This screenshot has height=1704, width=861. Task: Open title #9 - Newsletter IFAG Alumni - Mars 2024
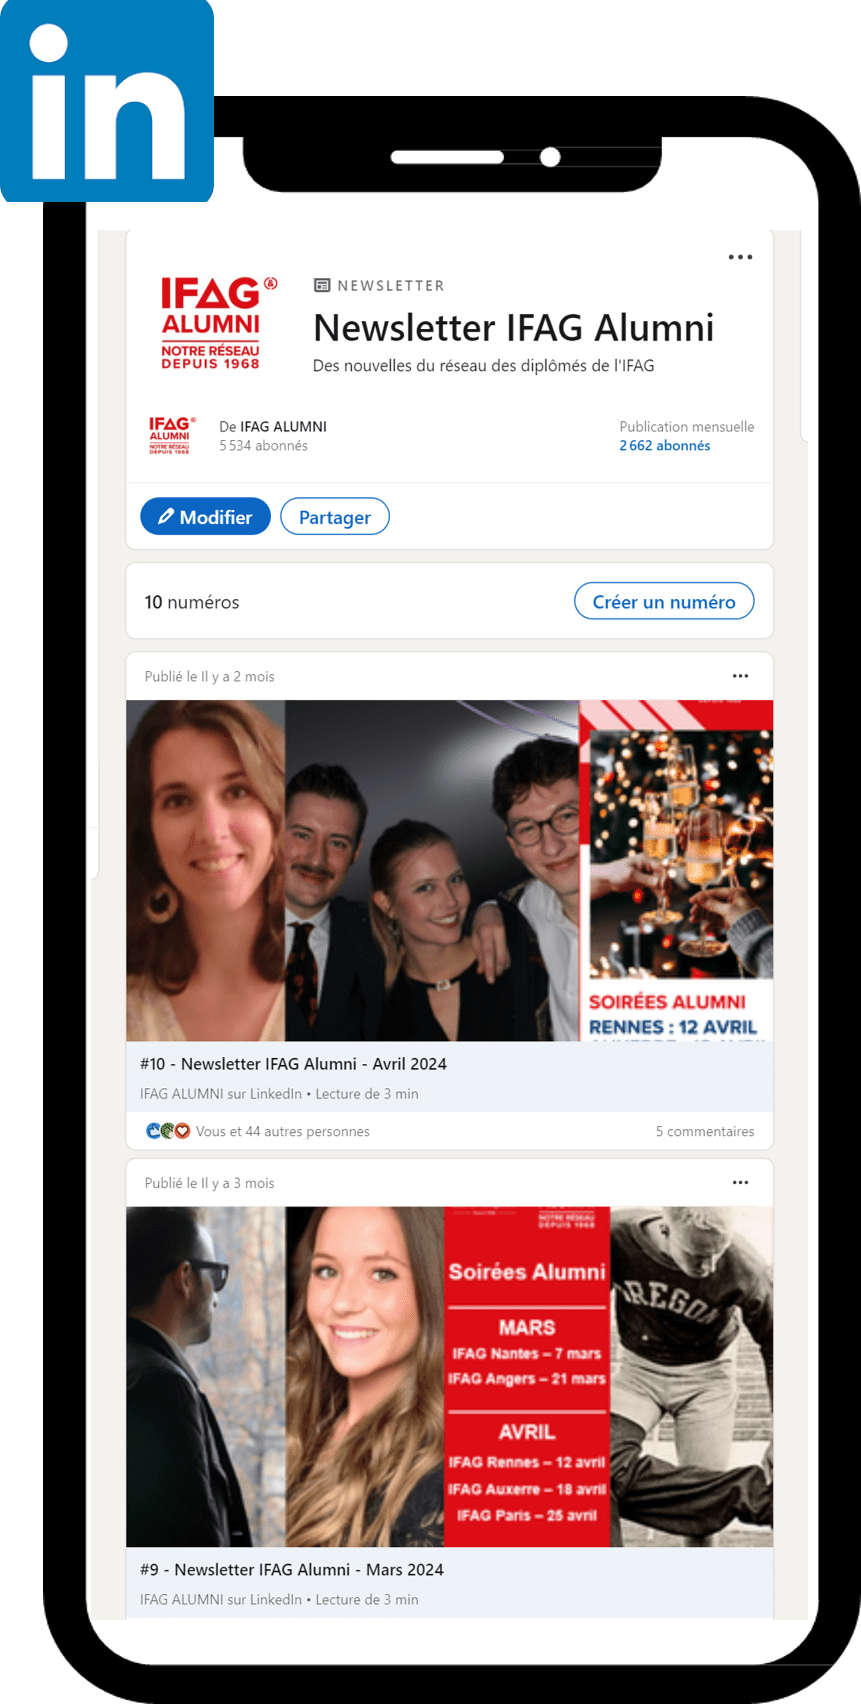point(292,1570)
